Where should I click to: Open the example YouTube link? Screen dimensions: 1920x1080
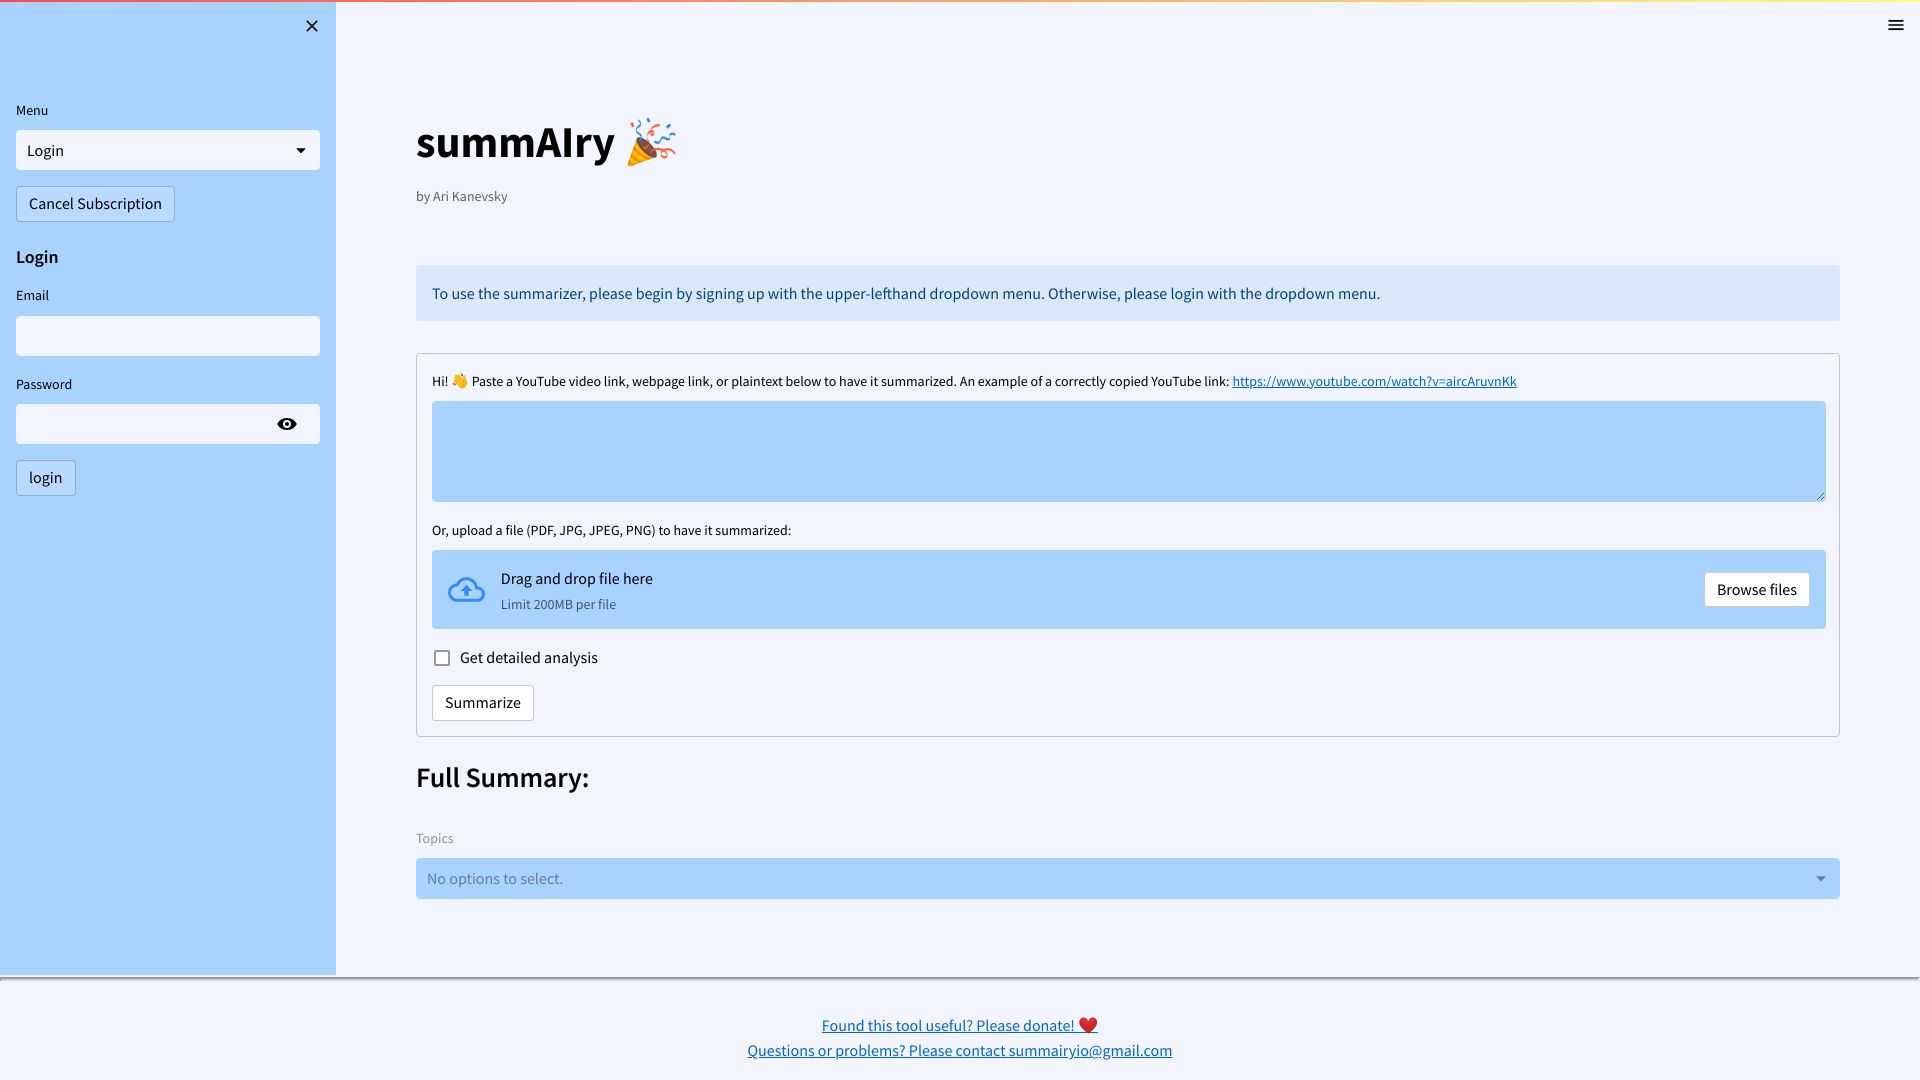1374,382
